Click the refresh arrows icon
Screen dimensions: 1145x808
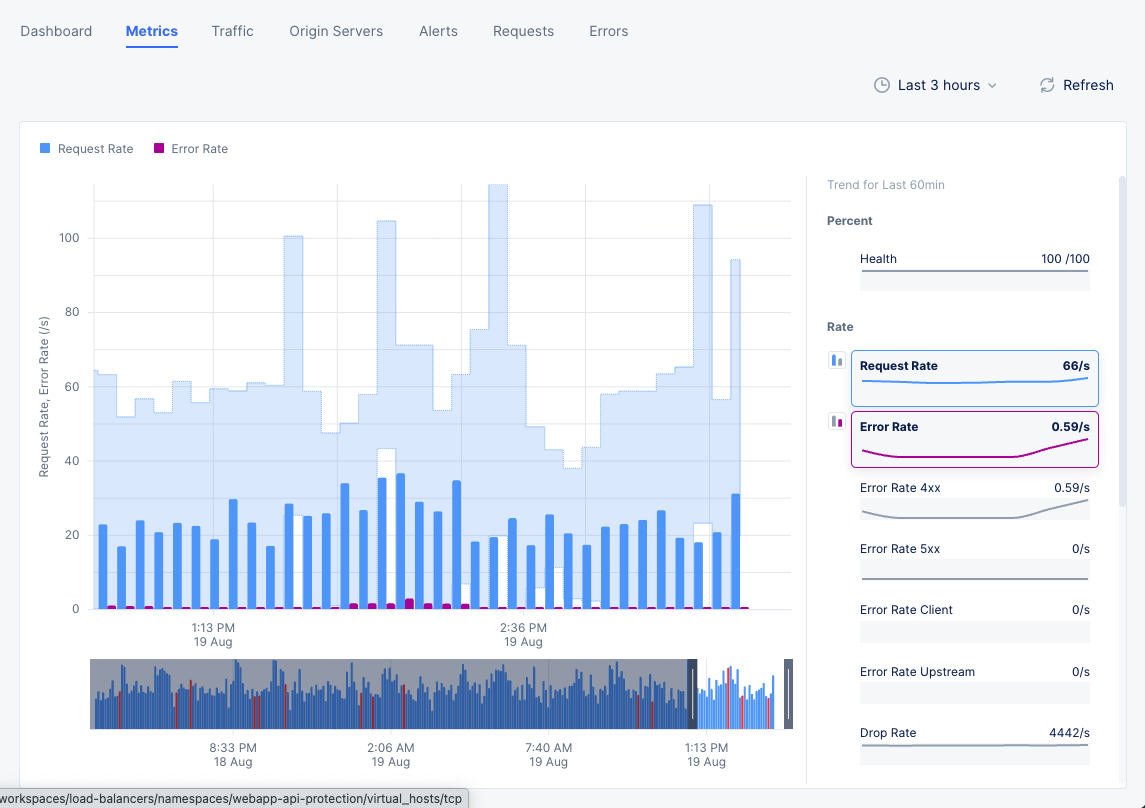click(1047, 85)
